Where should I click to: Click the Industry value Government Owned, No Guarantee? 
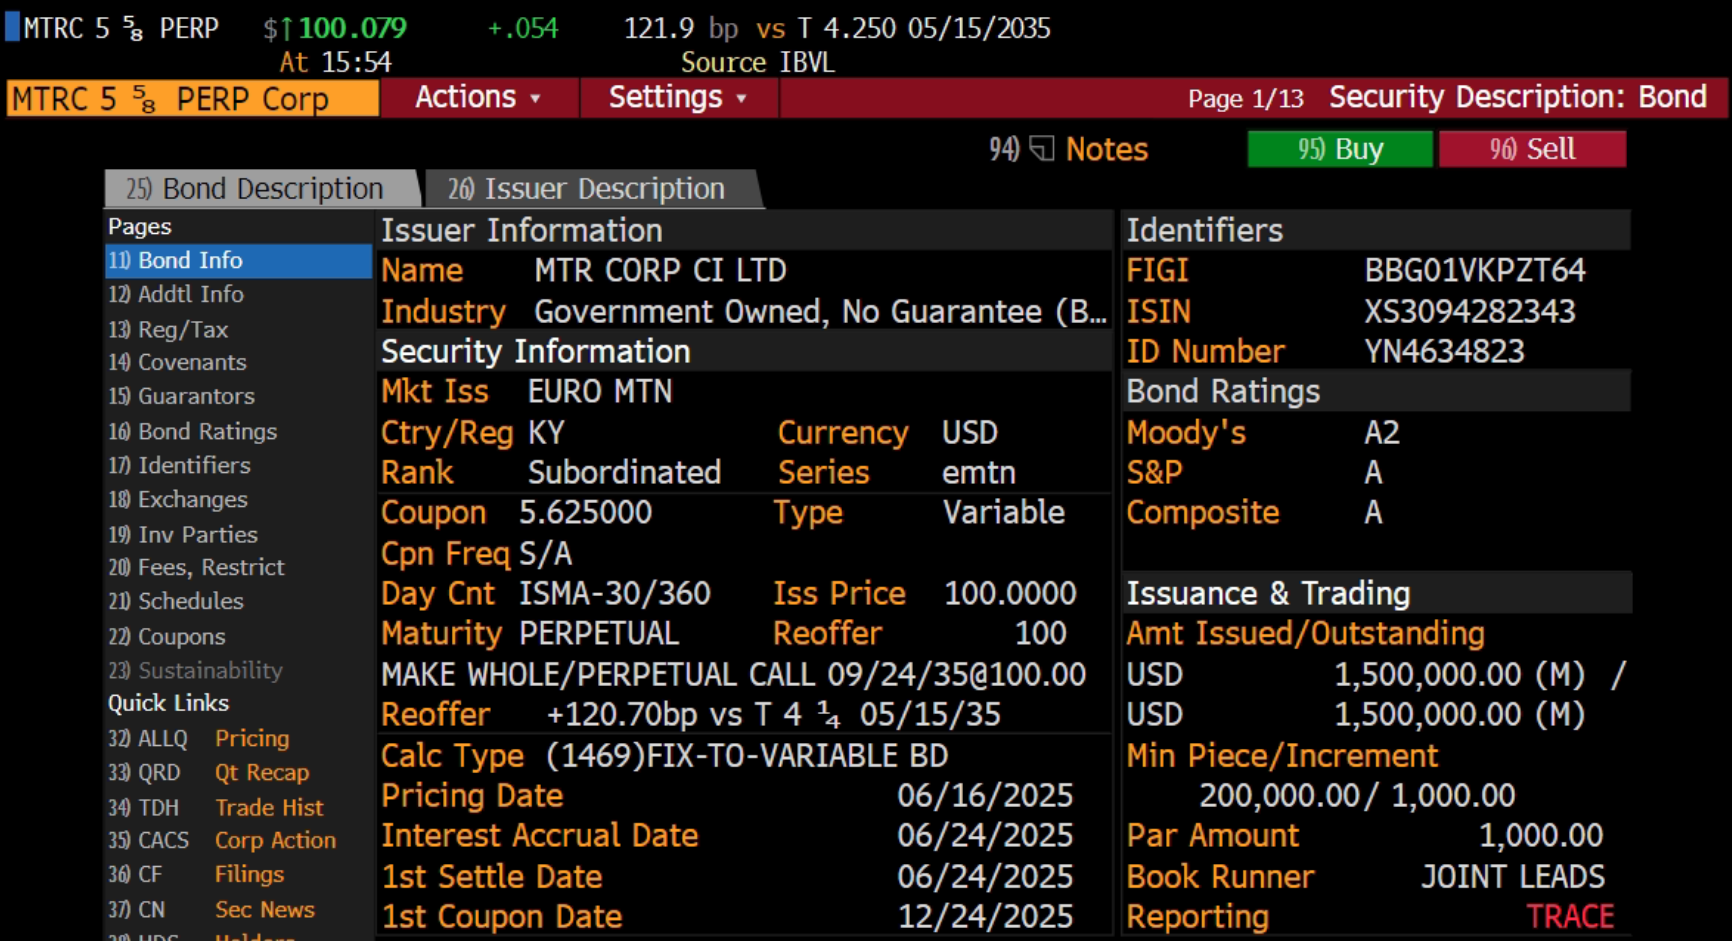pyautogui.click(x=820, y=312)
